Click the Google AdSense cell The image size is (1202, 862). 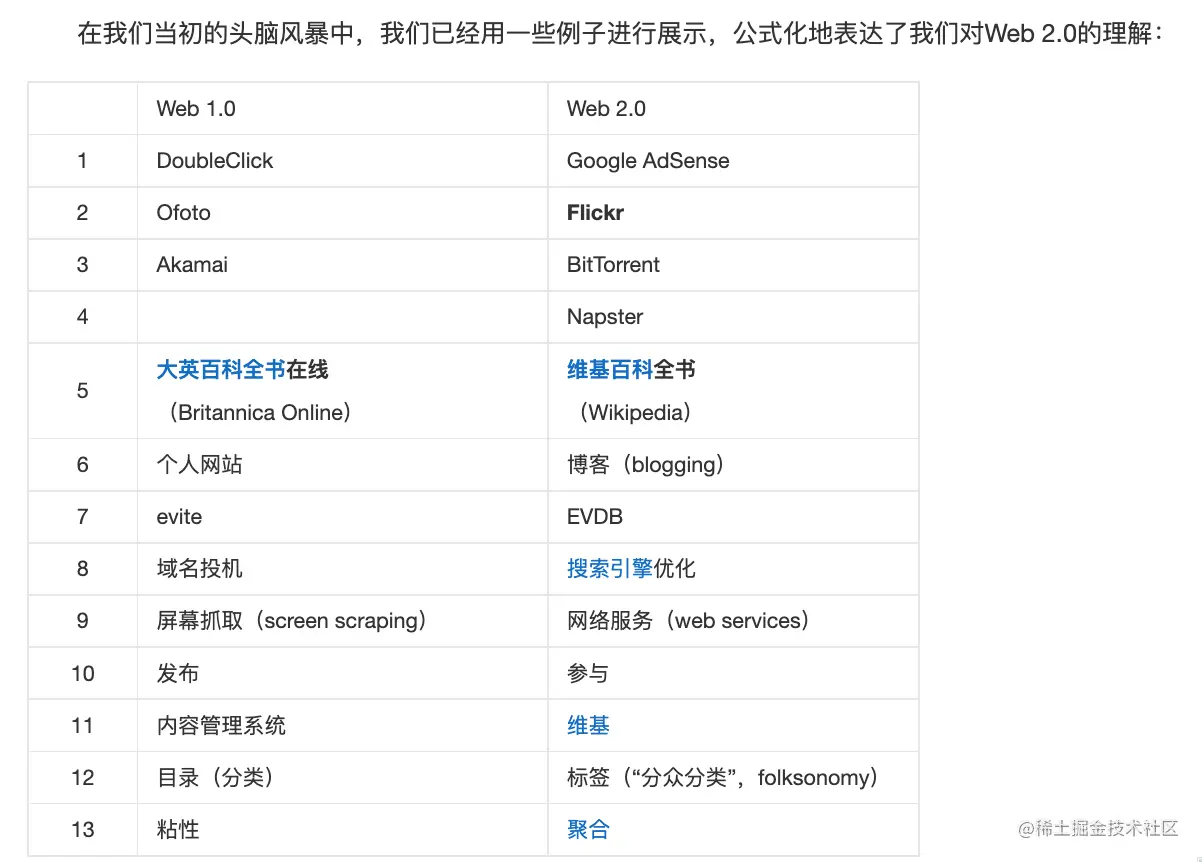(x=733, y=161)
